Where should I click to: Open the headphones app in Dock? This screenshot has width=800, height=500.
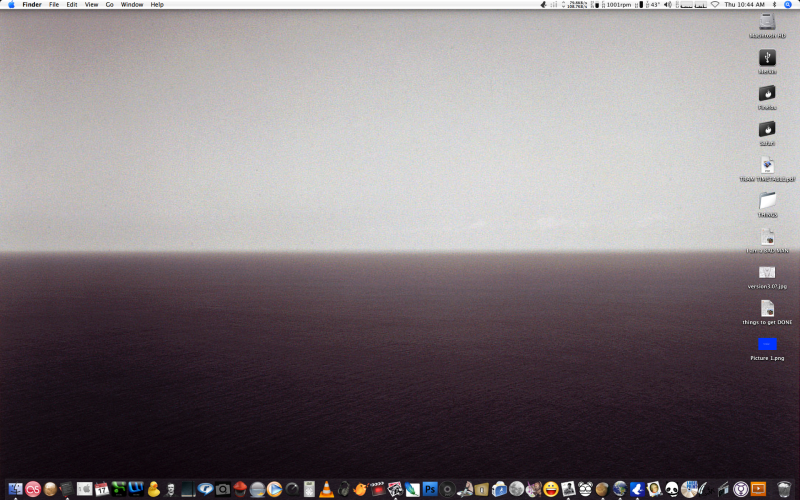(343, 489)
